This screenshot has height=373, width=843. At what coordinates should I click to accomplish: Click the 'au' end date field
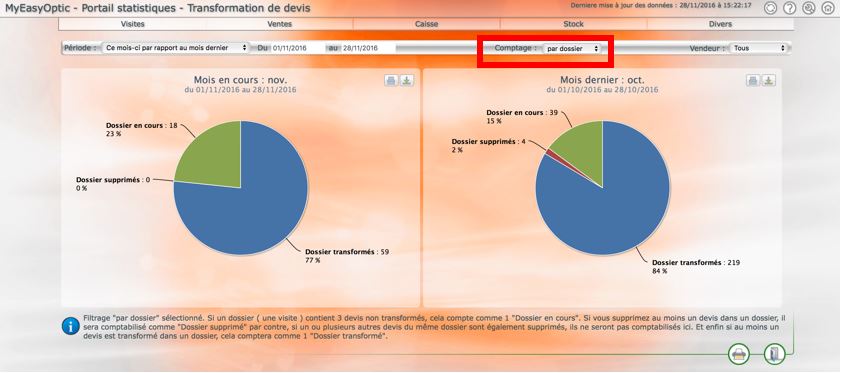(x=367, y=48)
